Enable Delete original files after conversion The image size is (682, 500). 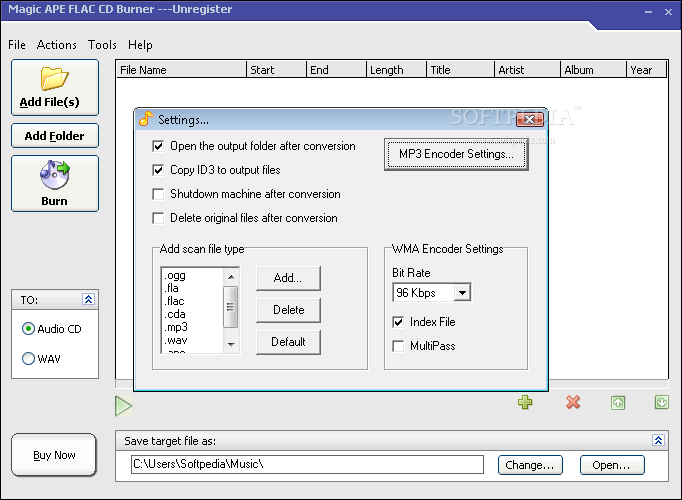point(158,218)
